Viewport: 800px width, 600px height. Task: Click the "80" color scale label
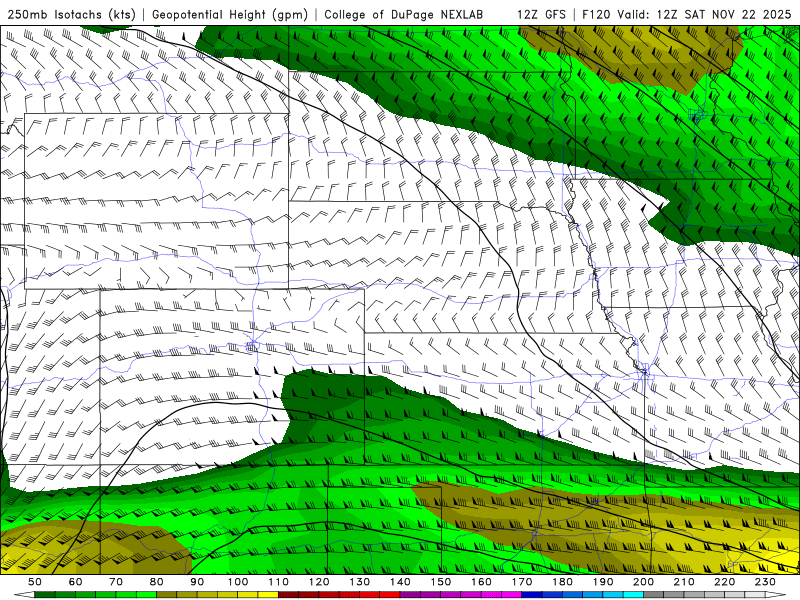(x=156, y=582)
